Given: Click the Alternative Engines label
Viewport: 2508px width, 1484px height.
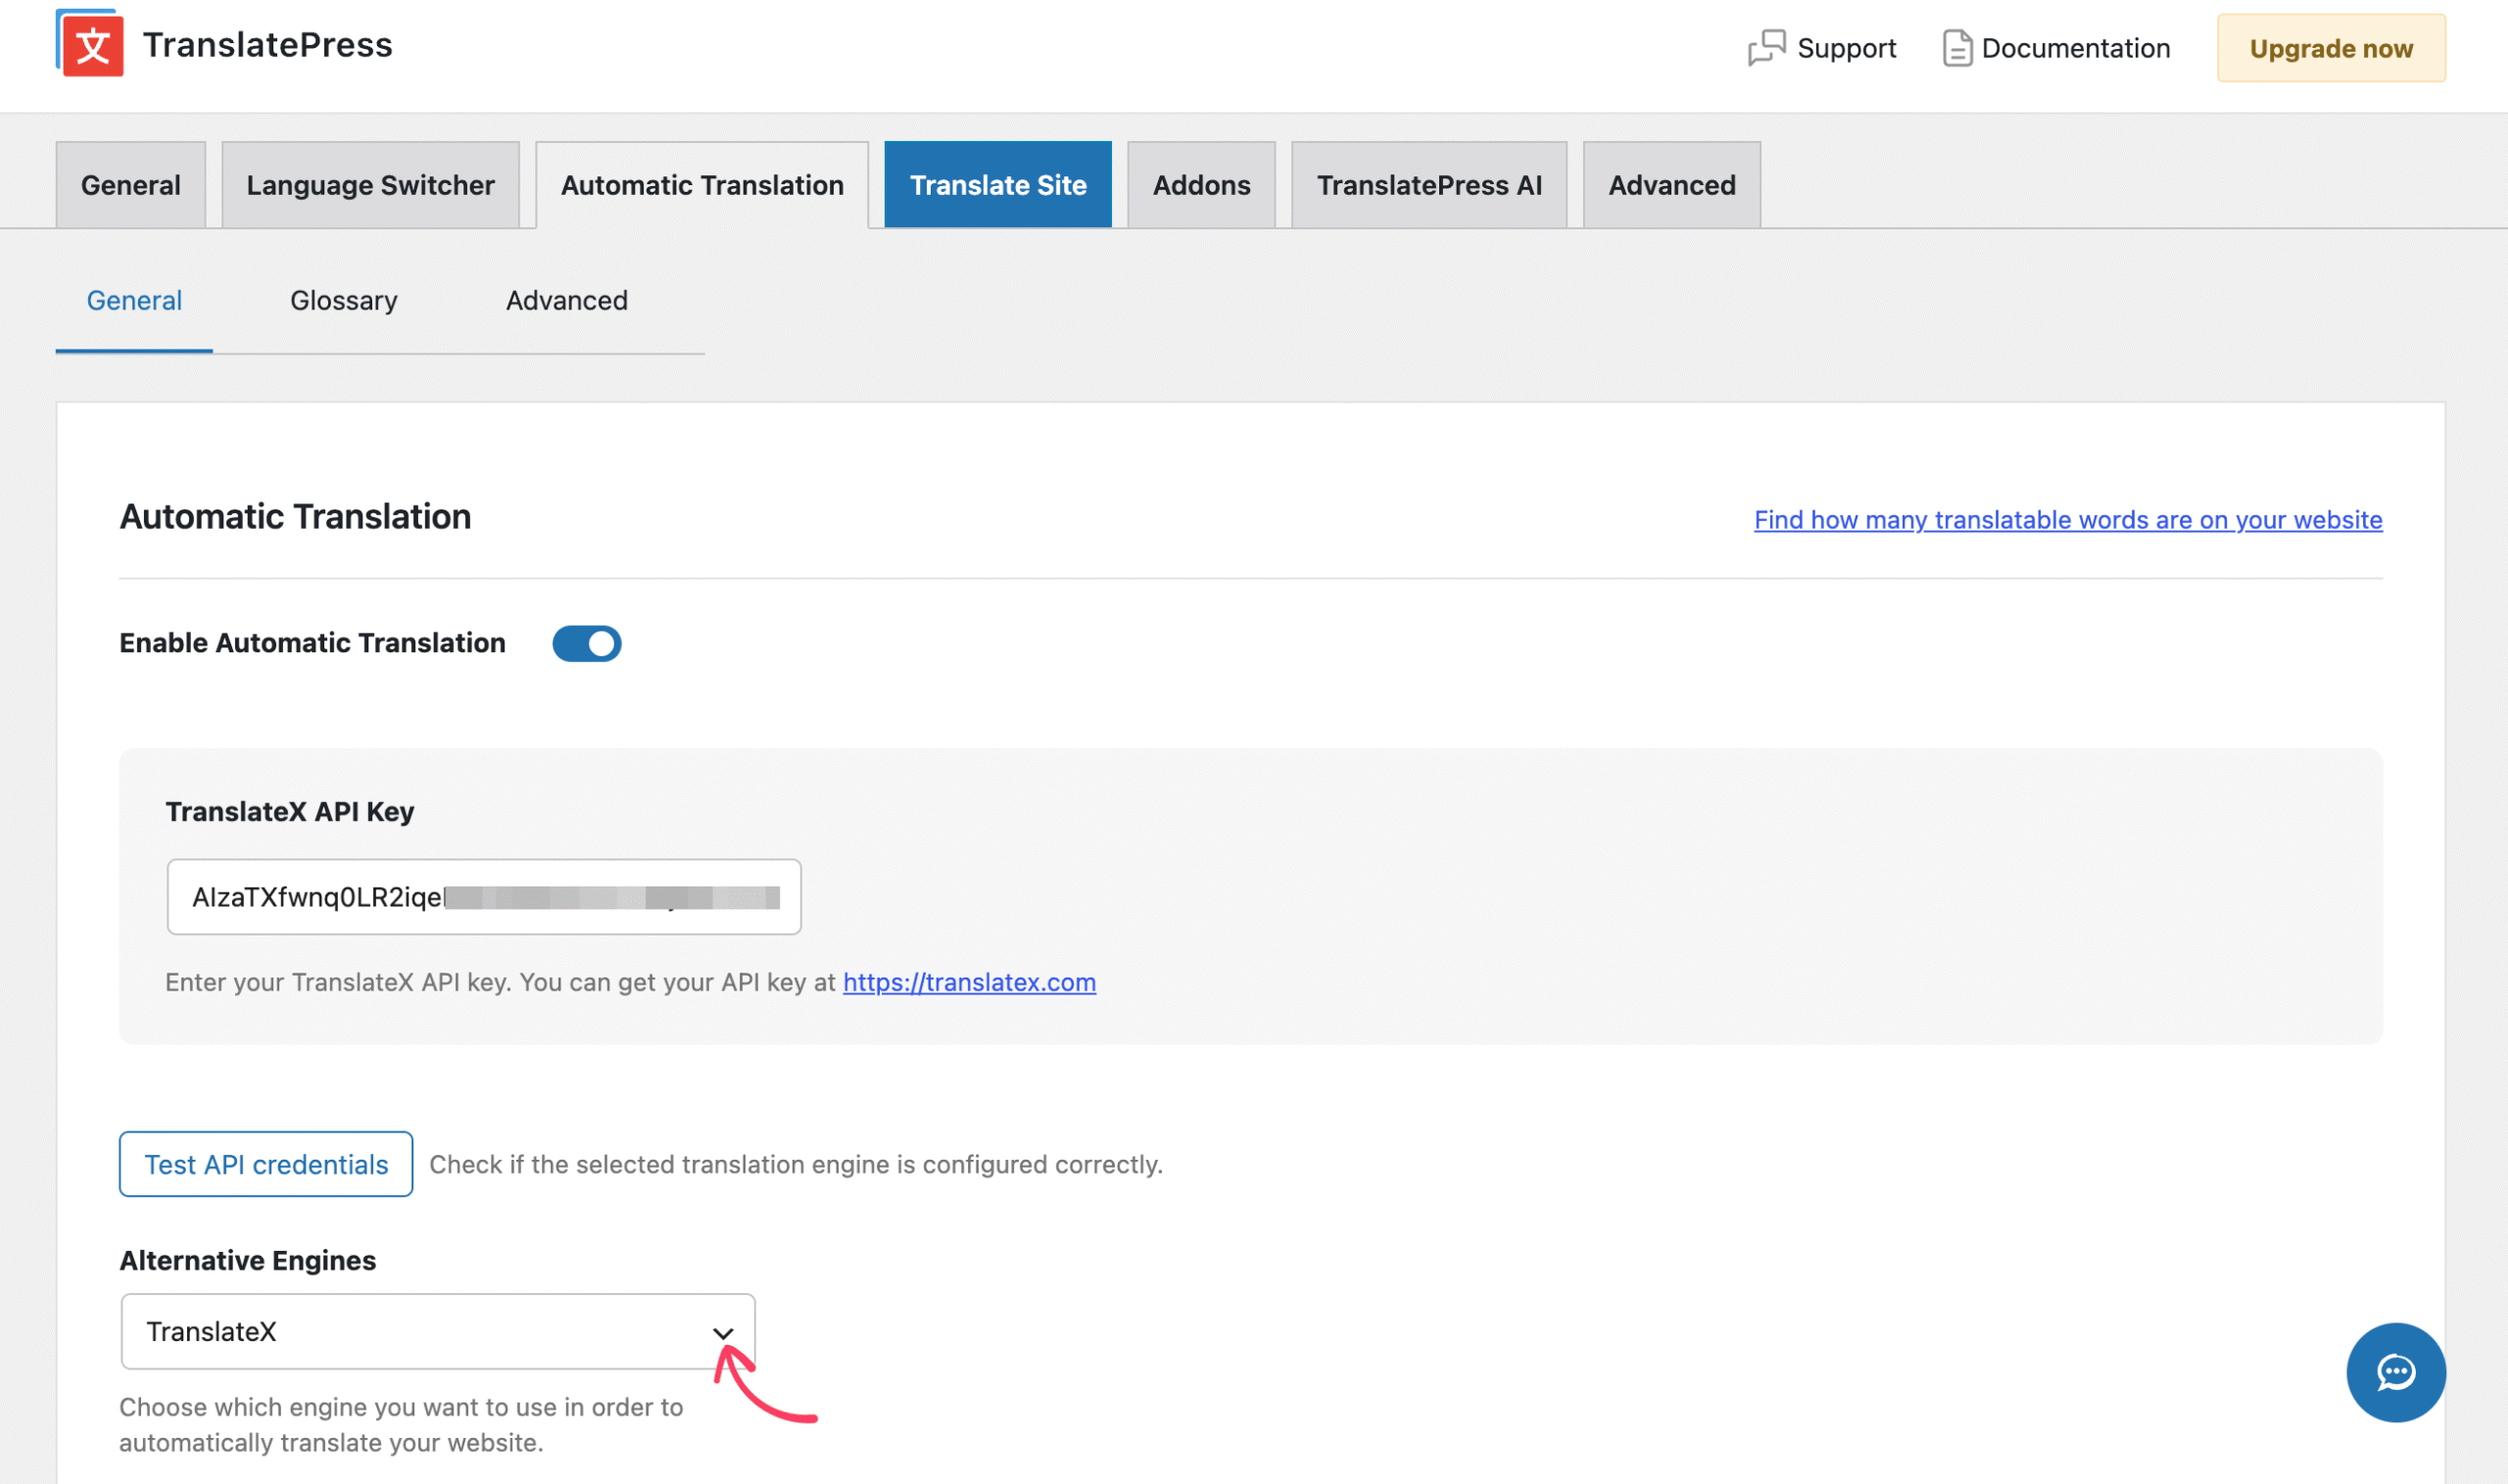Looking at the screenshot, I should (248, 1260).
